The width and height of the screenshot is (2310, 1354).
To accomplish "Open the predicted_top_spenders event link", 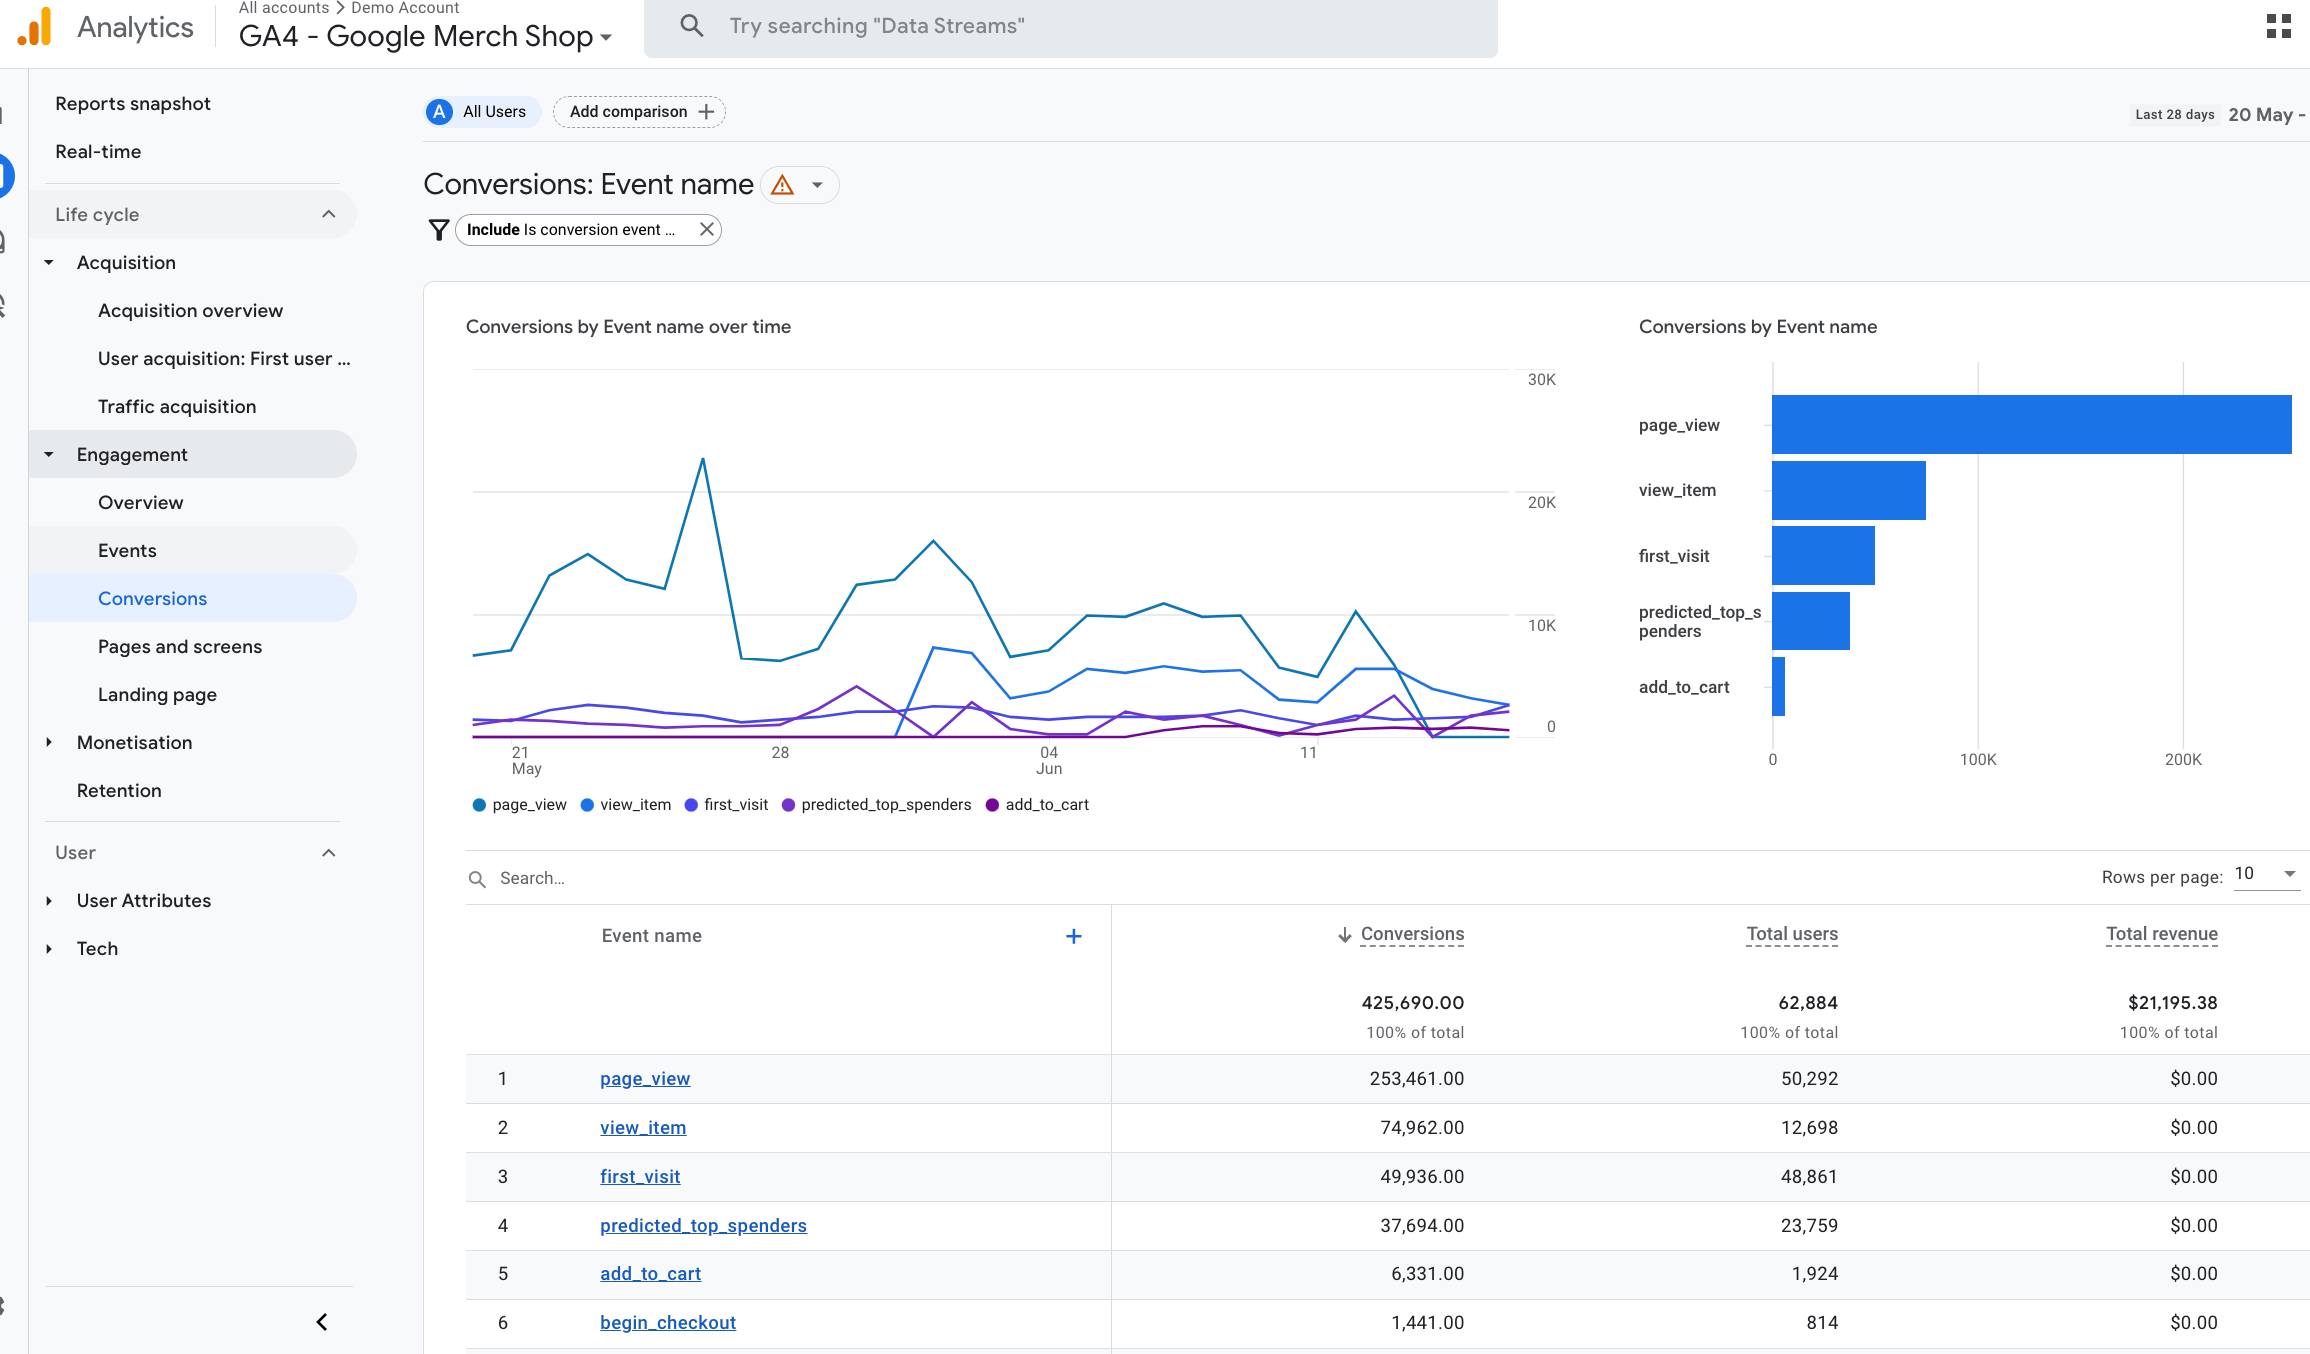I will coord(703,1225).
